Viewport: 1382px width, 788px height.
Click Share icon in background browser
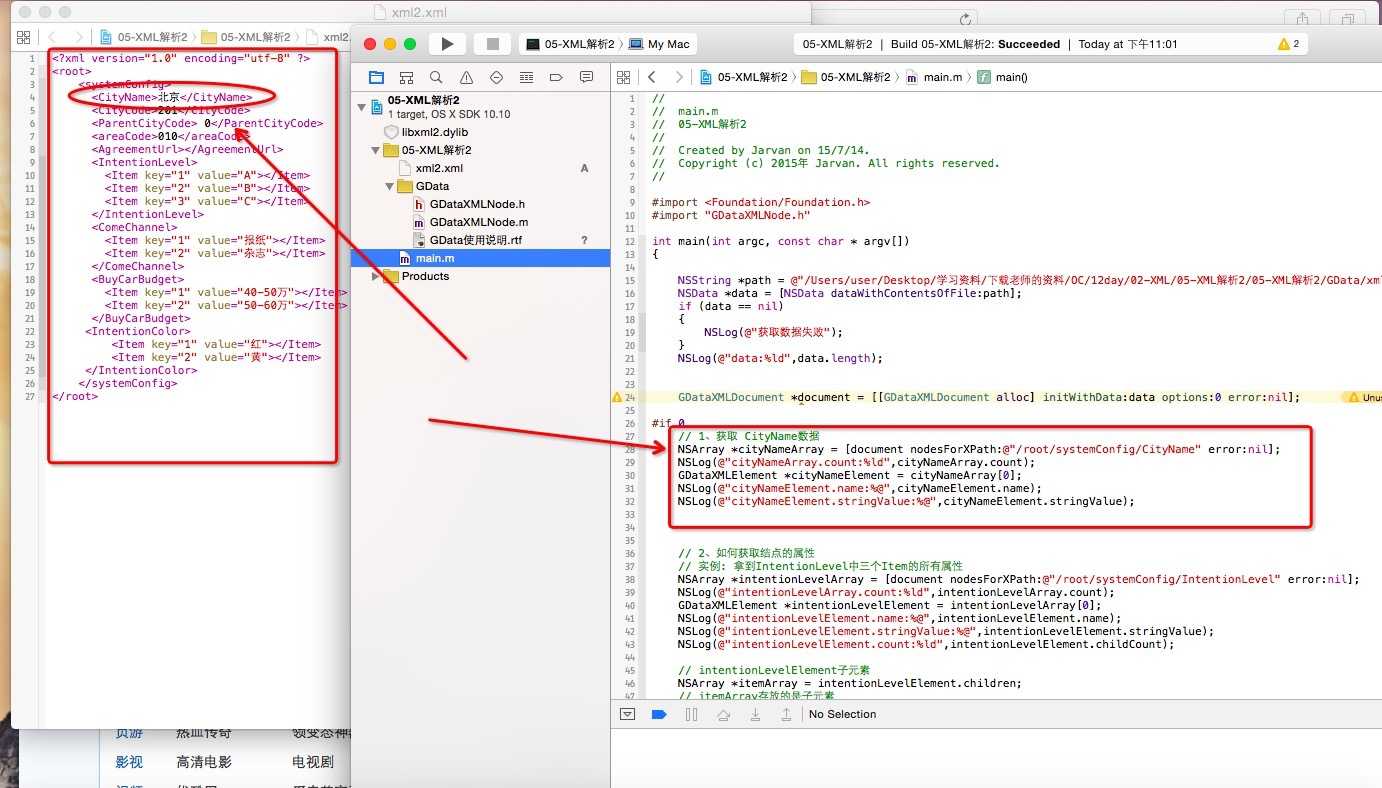point(1302,19)
